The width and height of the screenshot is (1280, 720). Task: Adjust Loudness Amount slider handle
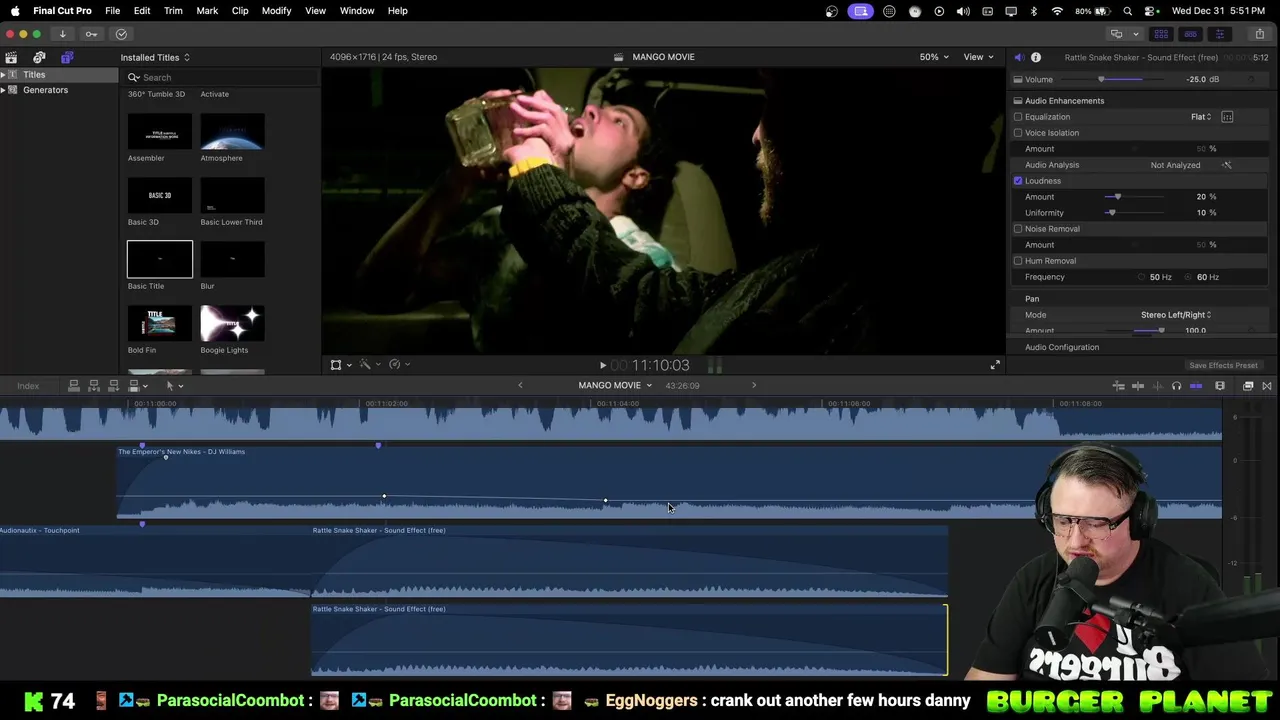tap(1117, 197)
